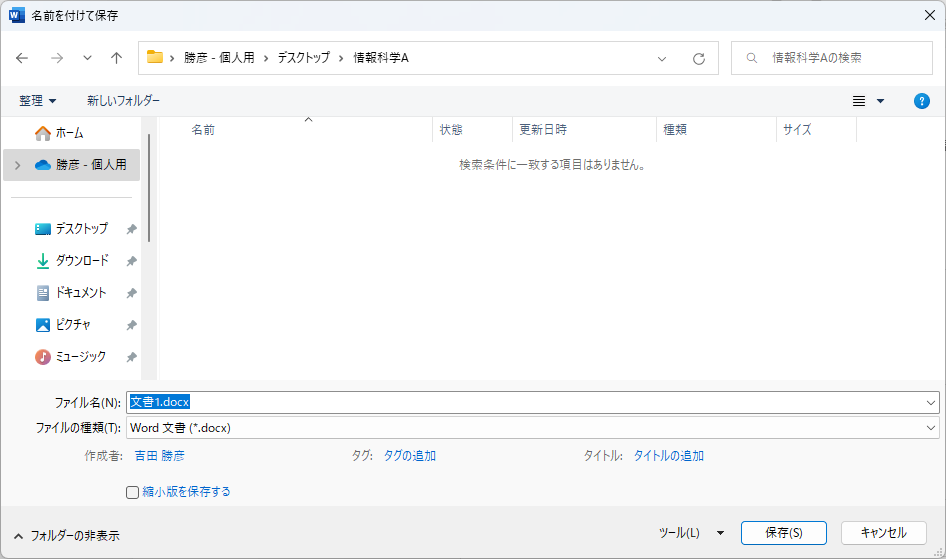Click the pin icon next to デスクトップ
946x559 pixels.
point(132,229)
